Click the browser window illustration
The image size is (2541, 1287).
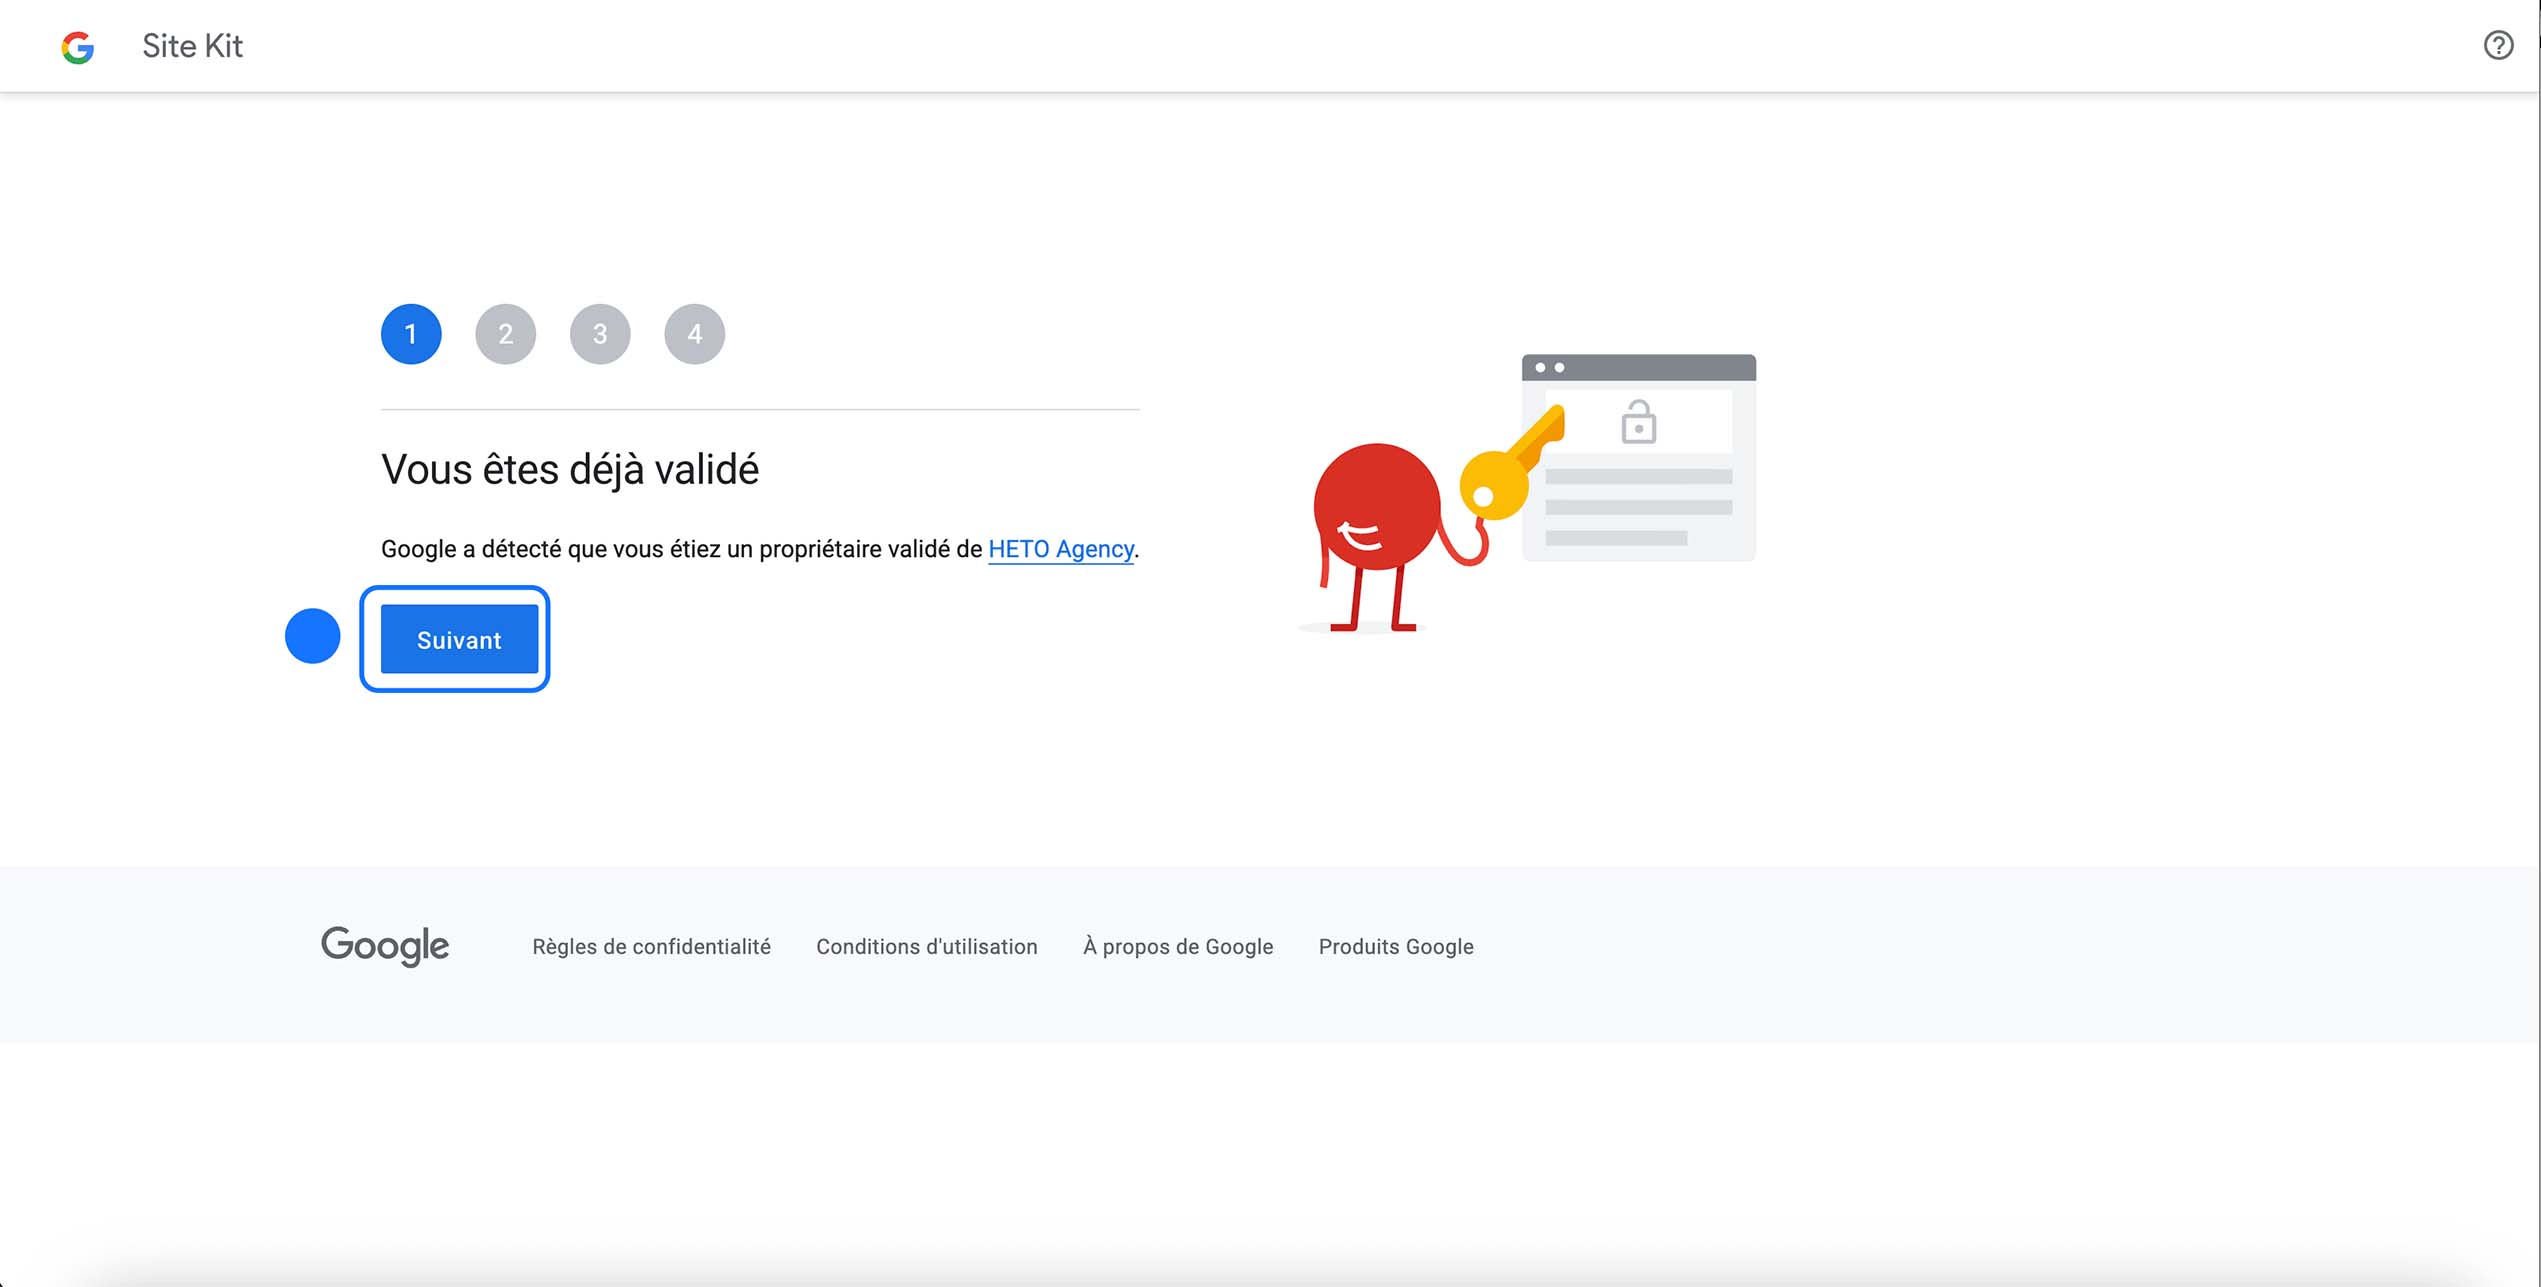1638,455
